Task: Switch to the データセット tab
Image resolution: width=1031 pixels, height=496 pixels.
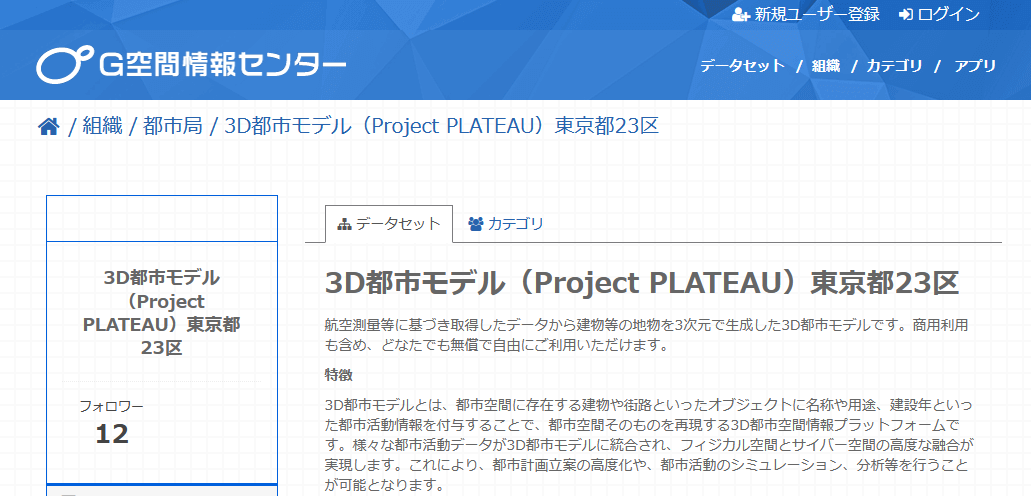Action: tap(389, 224)
